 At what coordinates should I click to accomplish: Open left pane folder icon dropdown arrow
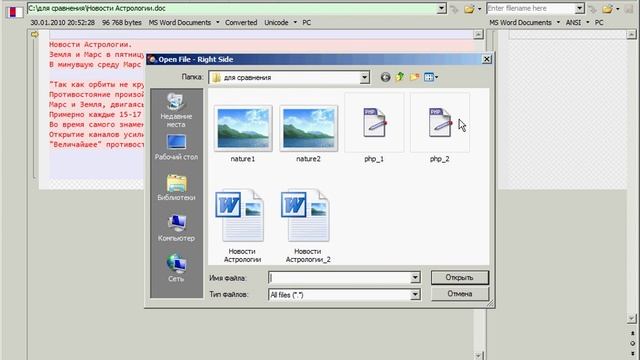coord(480,9)
